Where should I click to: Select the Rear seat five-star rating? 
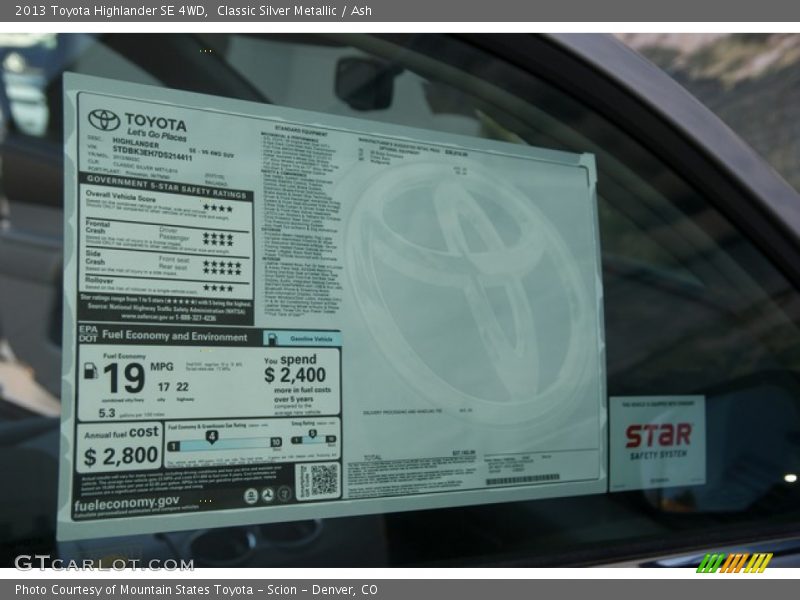point(222,271)
